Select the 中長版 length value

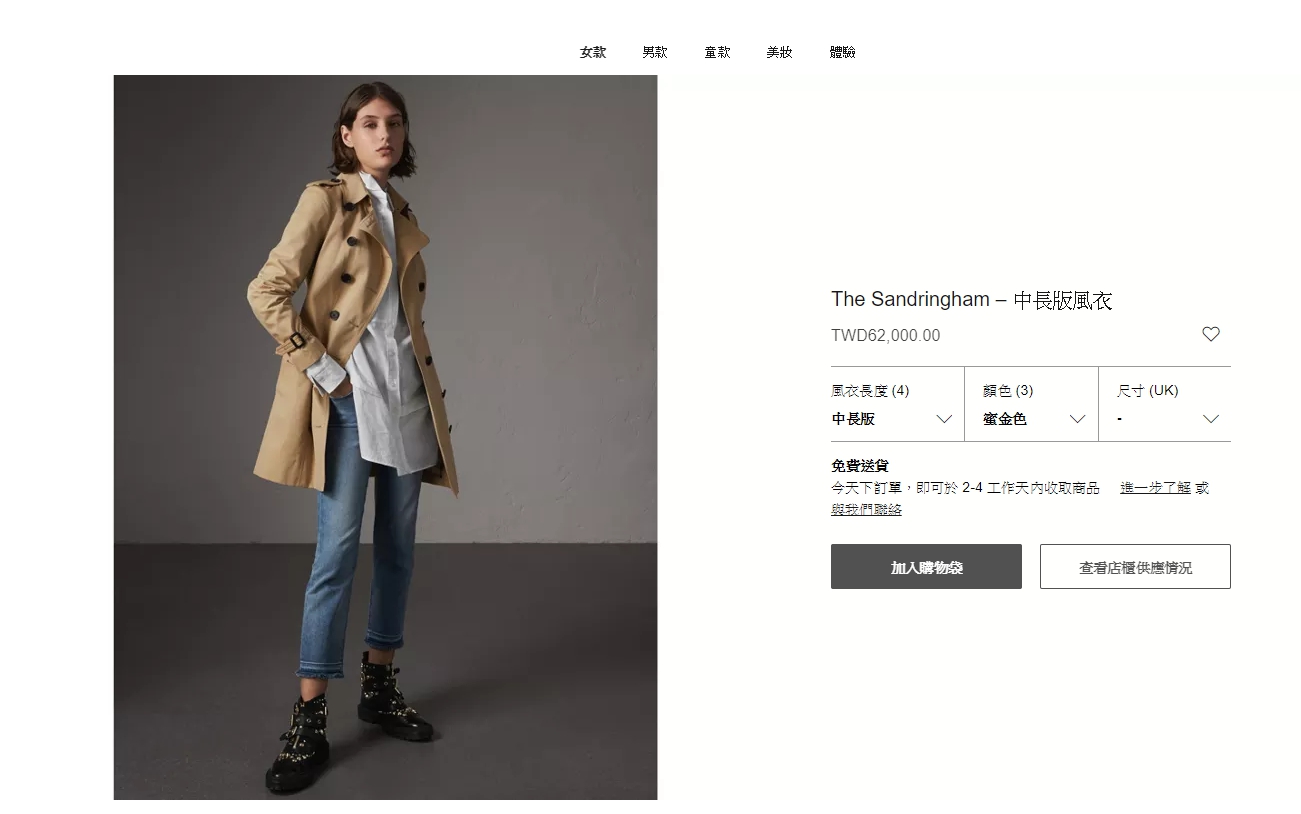[853, 419]
